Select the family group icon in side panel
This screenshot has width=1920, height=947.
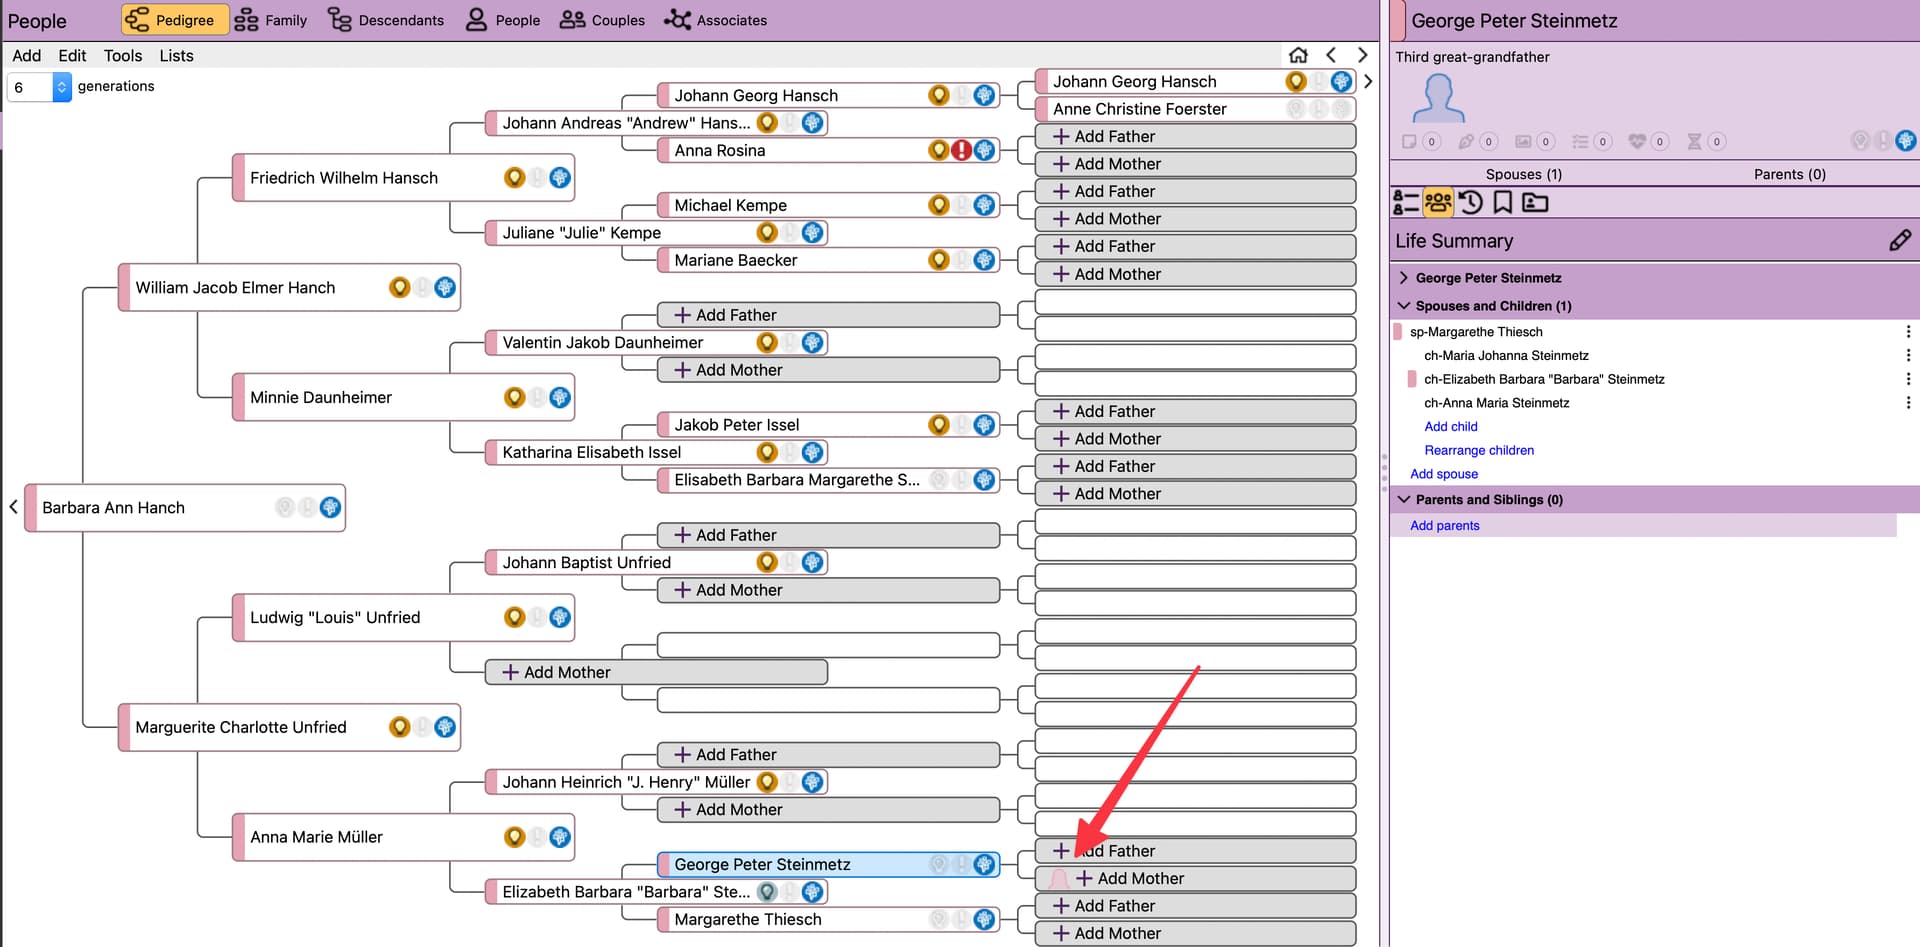point(1438,203)
